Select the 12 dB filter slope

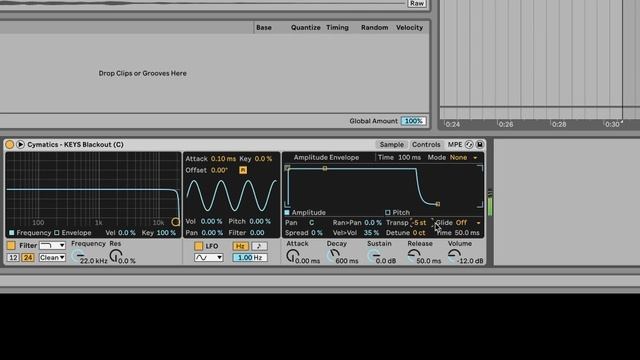(x=13, y=258)
